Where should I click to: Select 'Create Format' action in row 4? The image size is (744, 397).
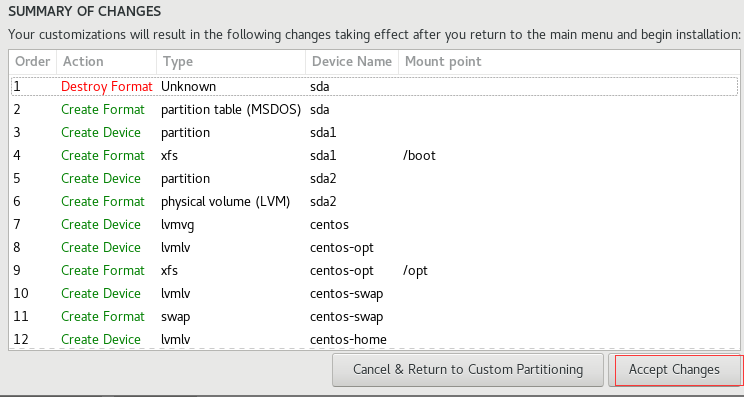click(103, 156)
